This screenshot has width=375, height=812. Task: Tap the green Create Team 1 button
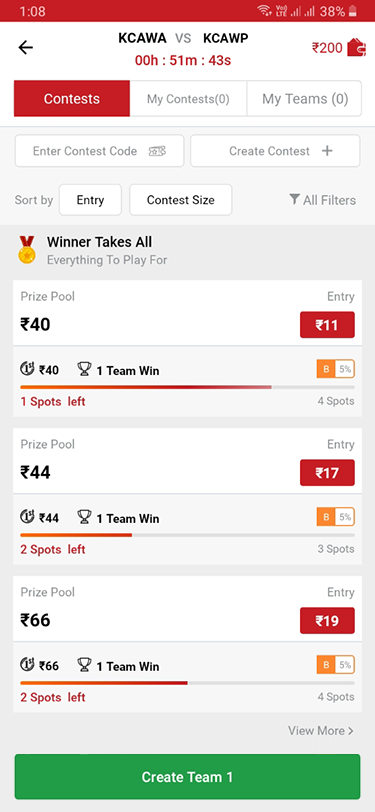188,777
